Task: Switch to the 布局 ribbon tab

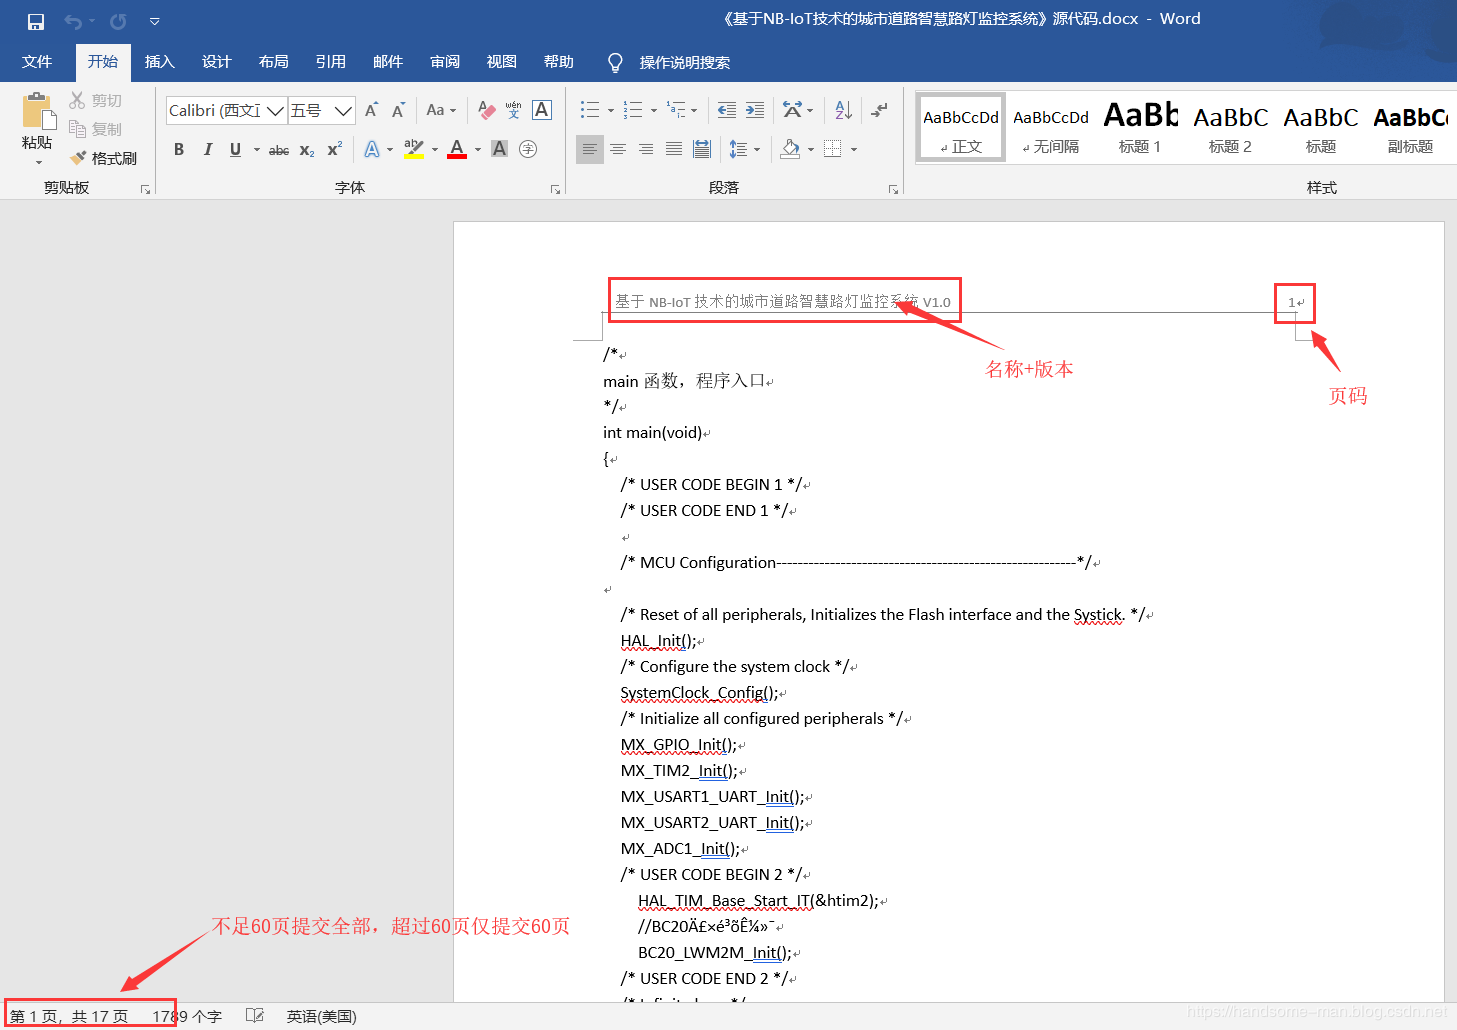Action: 274,62
